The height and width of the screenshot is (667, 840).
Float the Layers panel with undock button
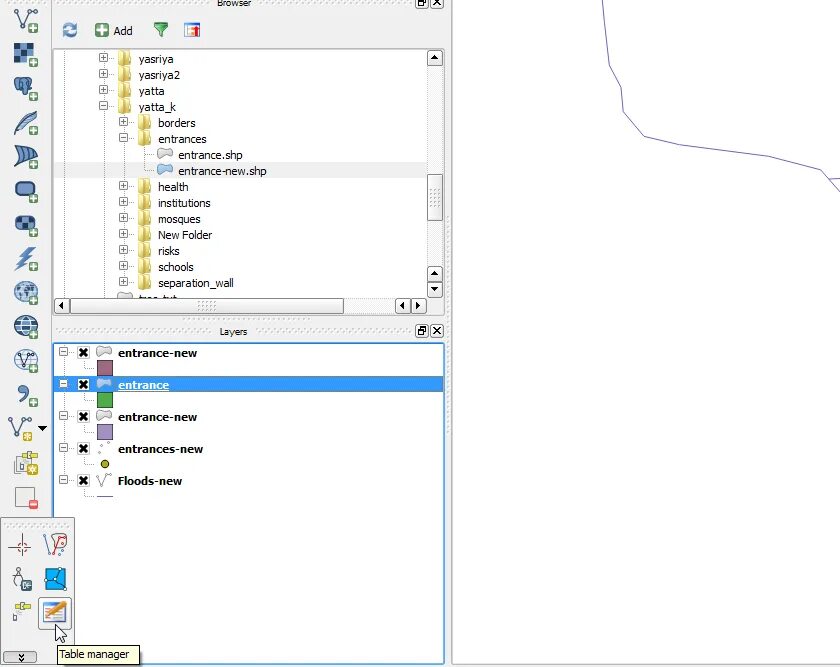click(x=422, y=331)
